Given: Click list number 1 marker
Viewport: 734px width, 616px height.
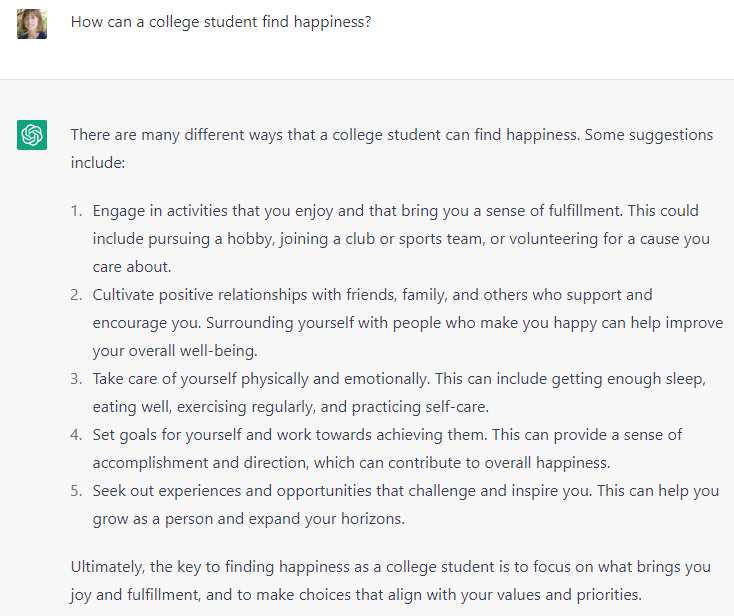Looking at the screenshot, I should 76,211.
